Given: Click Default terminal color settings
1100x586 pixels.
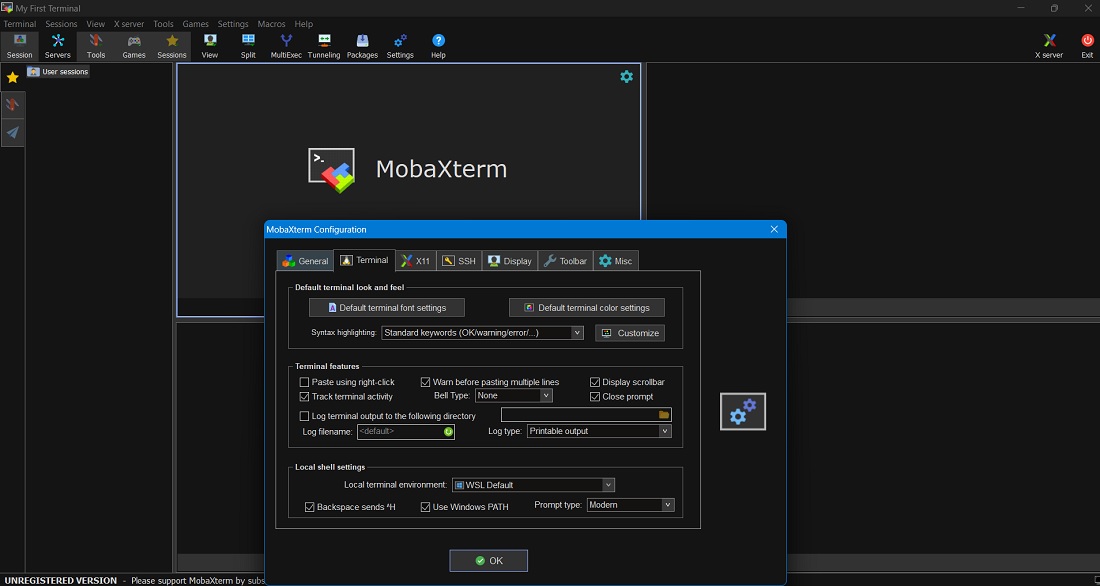Looking at the screenshot, I should point(587,307).
